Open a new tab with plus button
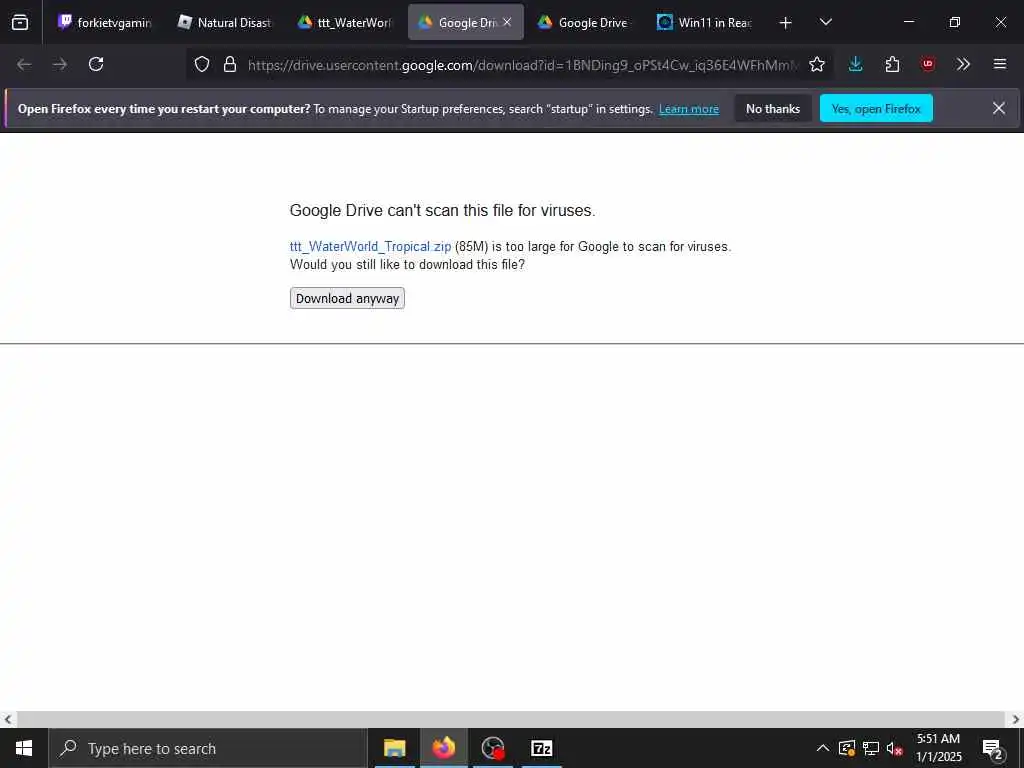Image resolution: width=1024 pixels, height=768 pixels. 786,23
